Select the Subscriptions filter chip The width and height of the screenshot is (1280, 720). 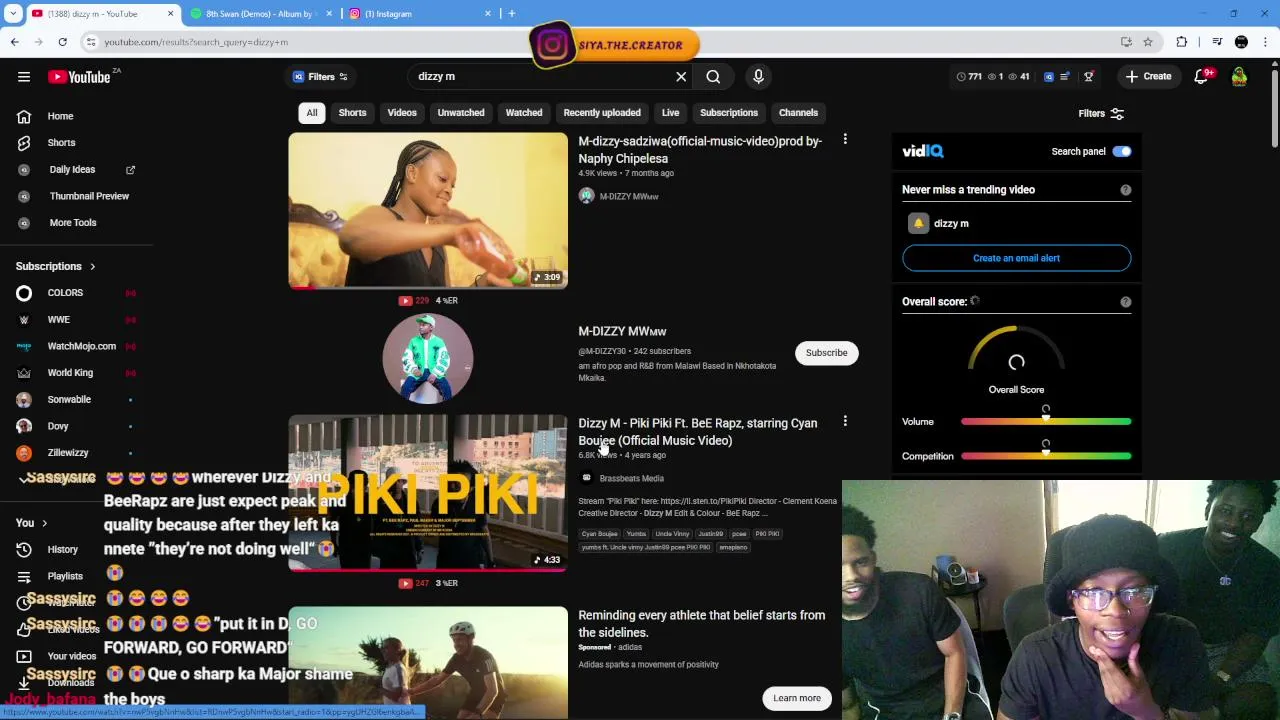point(729,113)
